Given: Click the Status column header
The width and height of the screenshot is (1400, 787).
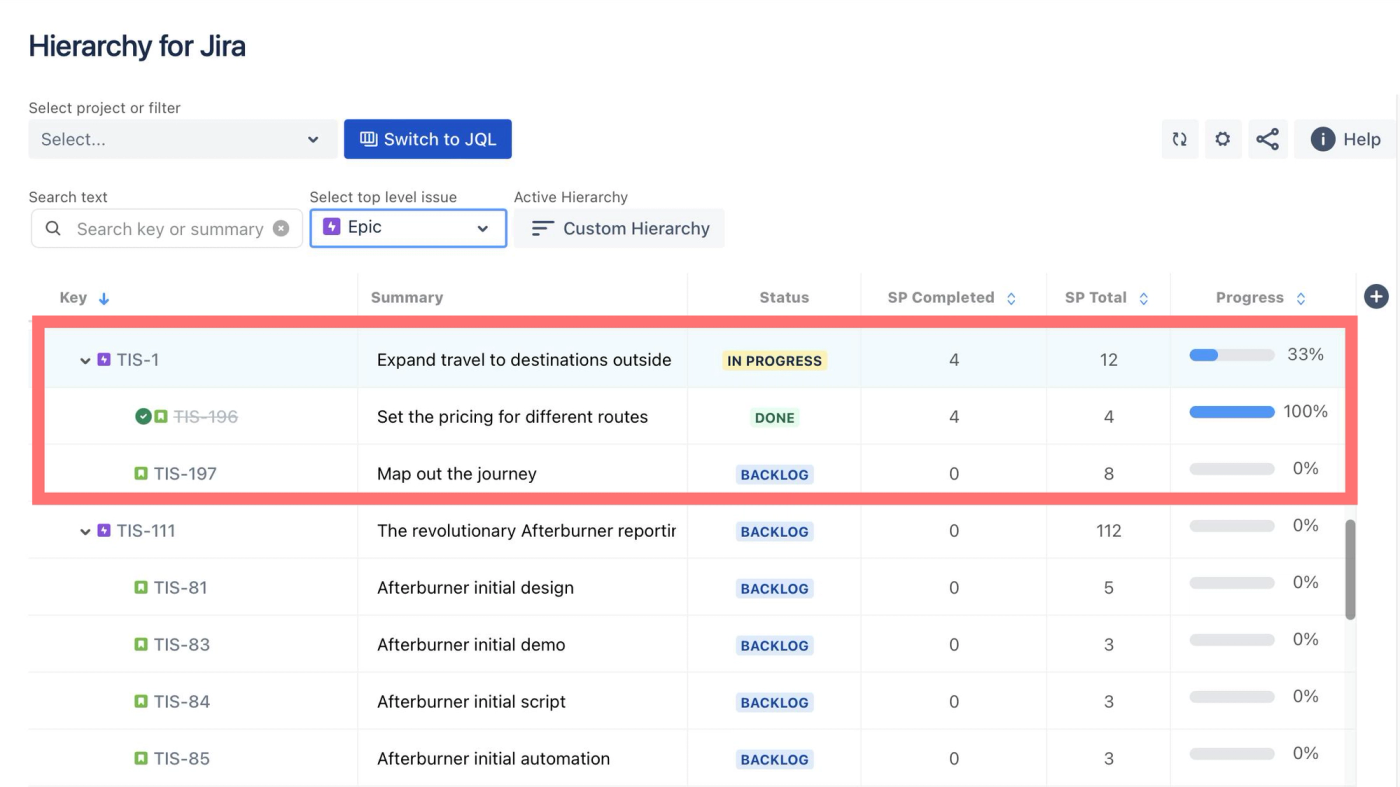Looking at the screenshot, I should [x=784, y=298].
